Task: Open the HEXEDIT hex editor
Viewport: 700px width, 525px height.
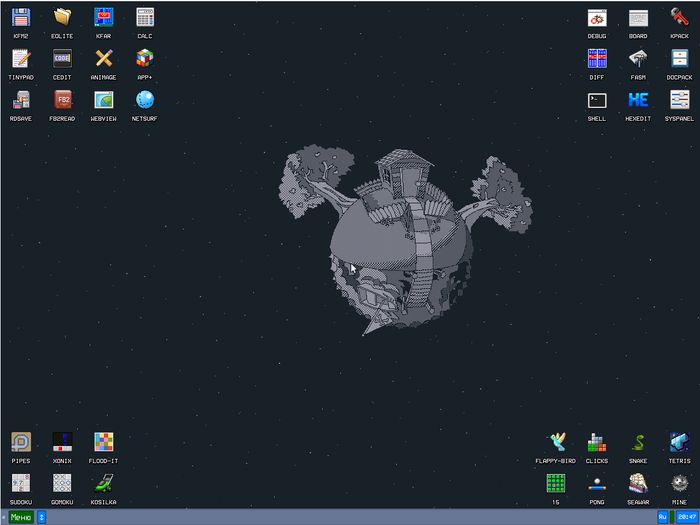Action: tap(638, 101)
